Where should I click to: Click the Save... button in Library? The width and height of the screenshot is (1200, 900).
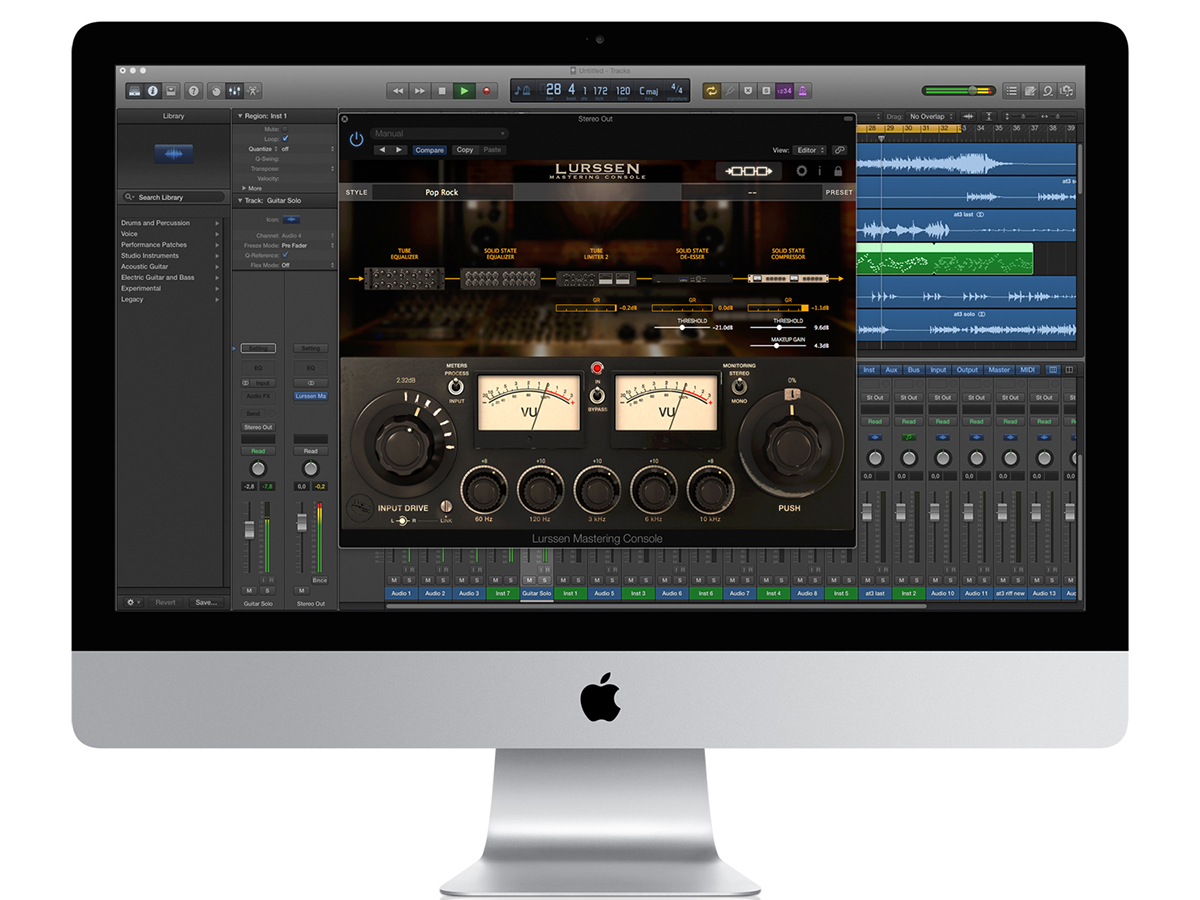(206, 602)
